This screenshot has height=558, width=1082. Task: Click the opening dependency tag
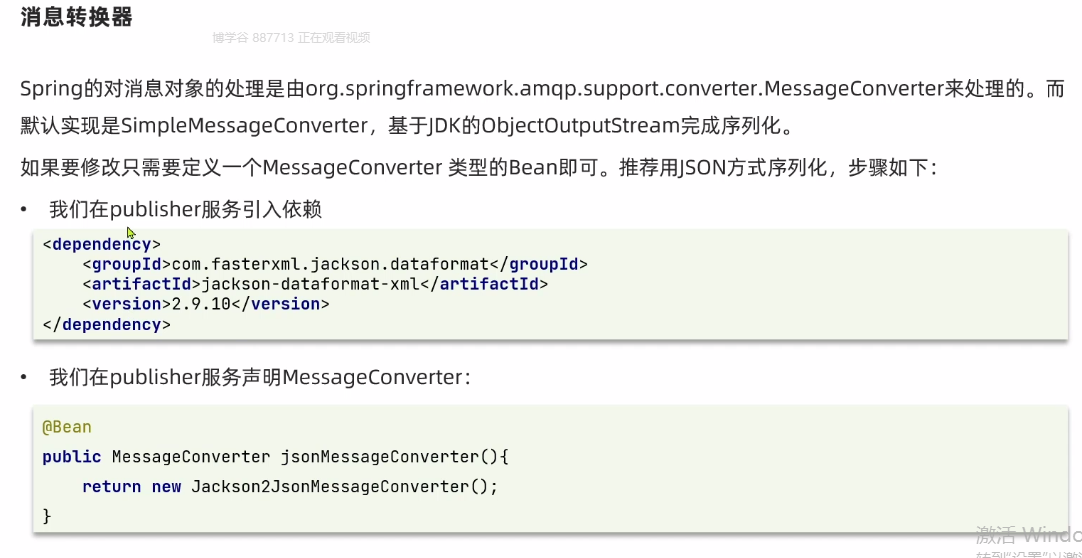pyautogui.click(x=101, y=244)
